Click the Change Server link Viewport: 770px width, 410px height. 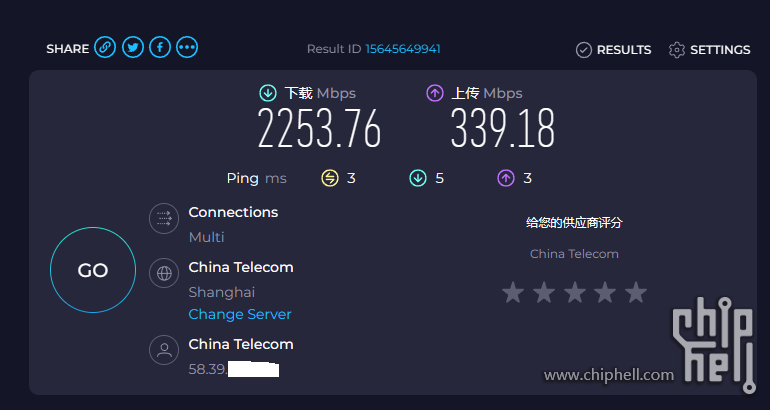240,314
